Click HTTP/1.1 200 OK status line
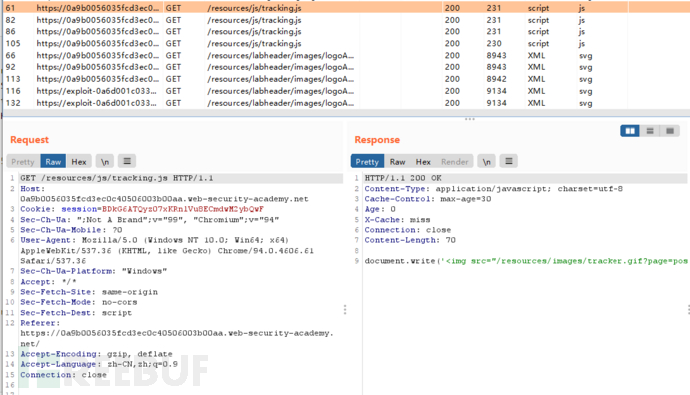Image resolution: width=690 pixels, height=395 pixels. pos(403,178)
